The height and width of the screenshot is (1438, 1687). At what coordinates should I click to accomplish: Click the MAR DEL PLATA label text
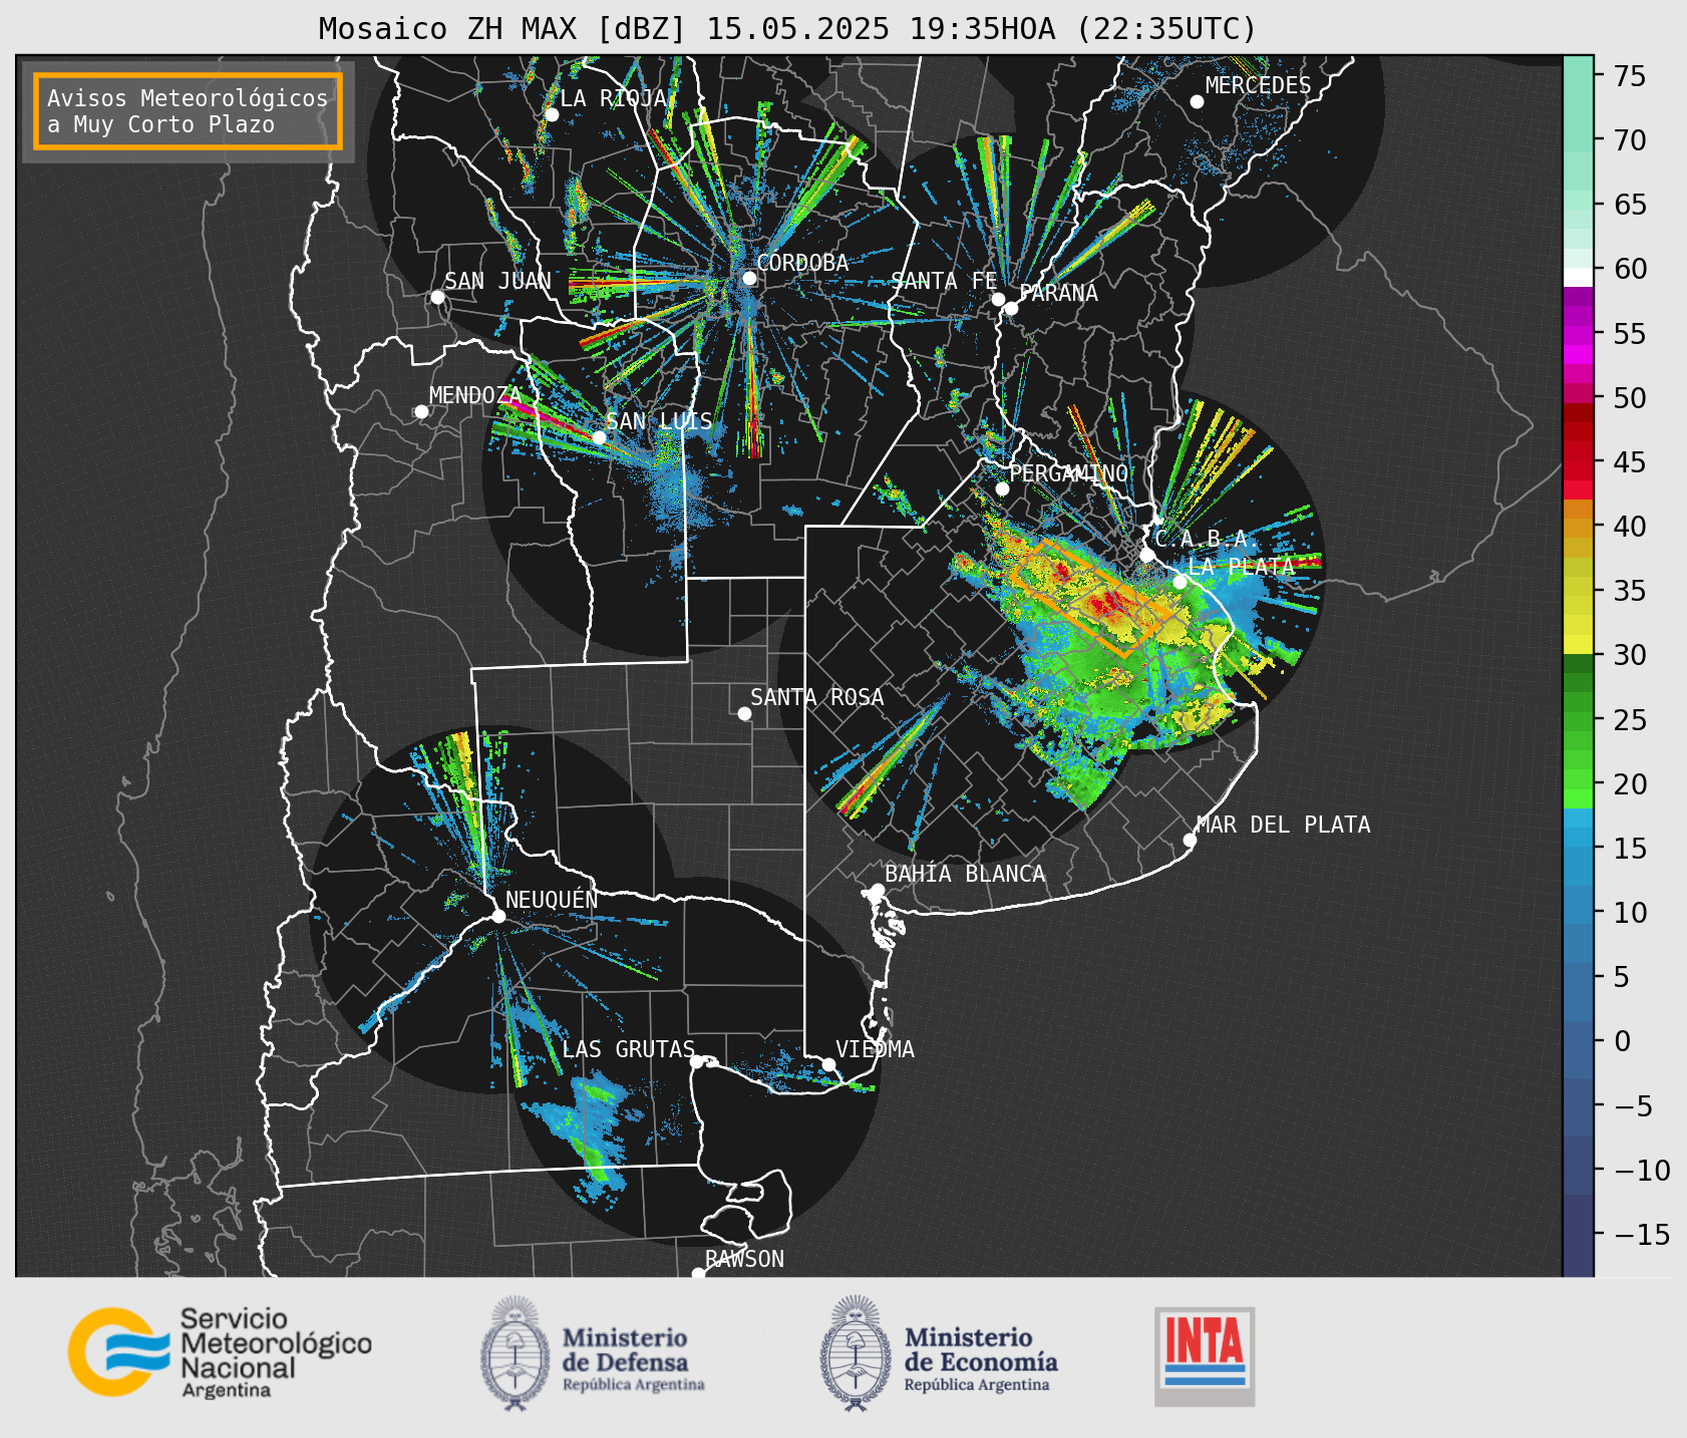click(x=1283, y=825)
